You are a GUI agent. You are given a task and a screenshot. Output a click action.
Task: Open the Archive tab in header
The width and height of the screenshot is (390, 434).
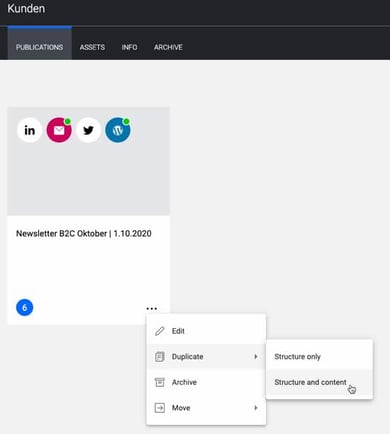pos(168,47)
